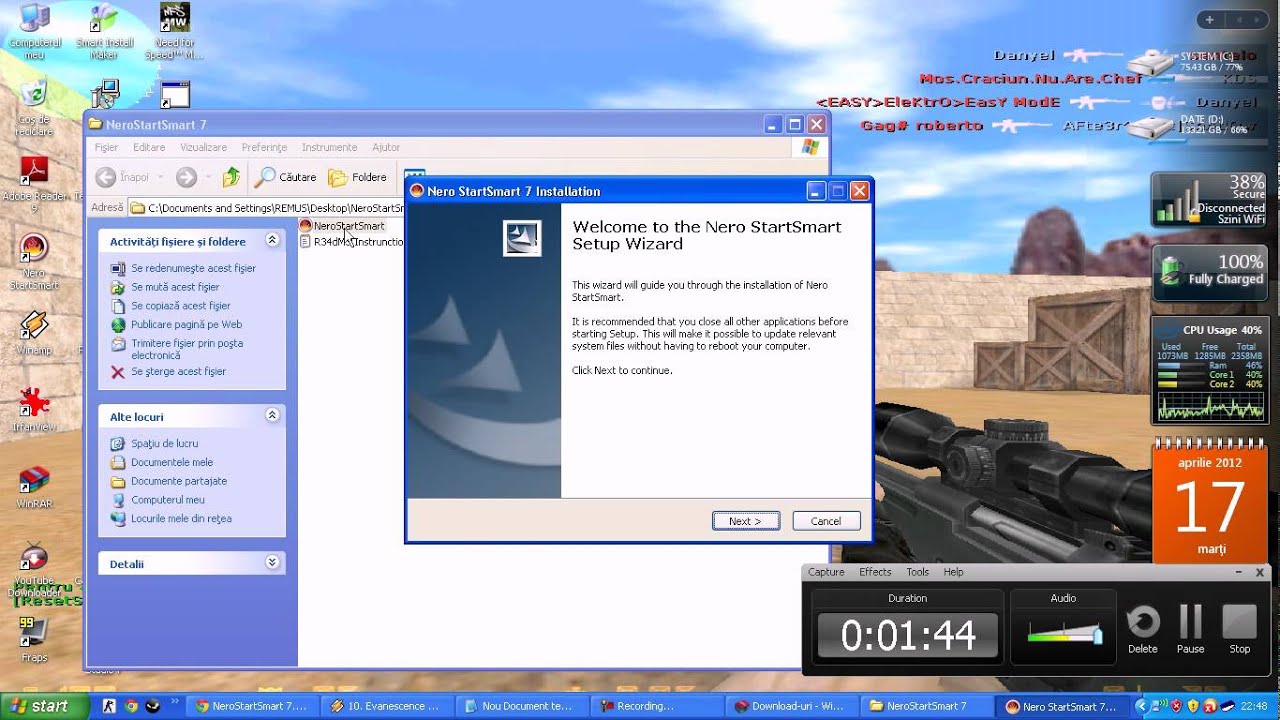Stop the screen recording
The height and width of the screenshot is (720, 1280).
point(1240,630)
